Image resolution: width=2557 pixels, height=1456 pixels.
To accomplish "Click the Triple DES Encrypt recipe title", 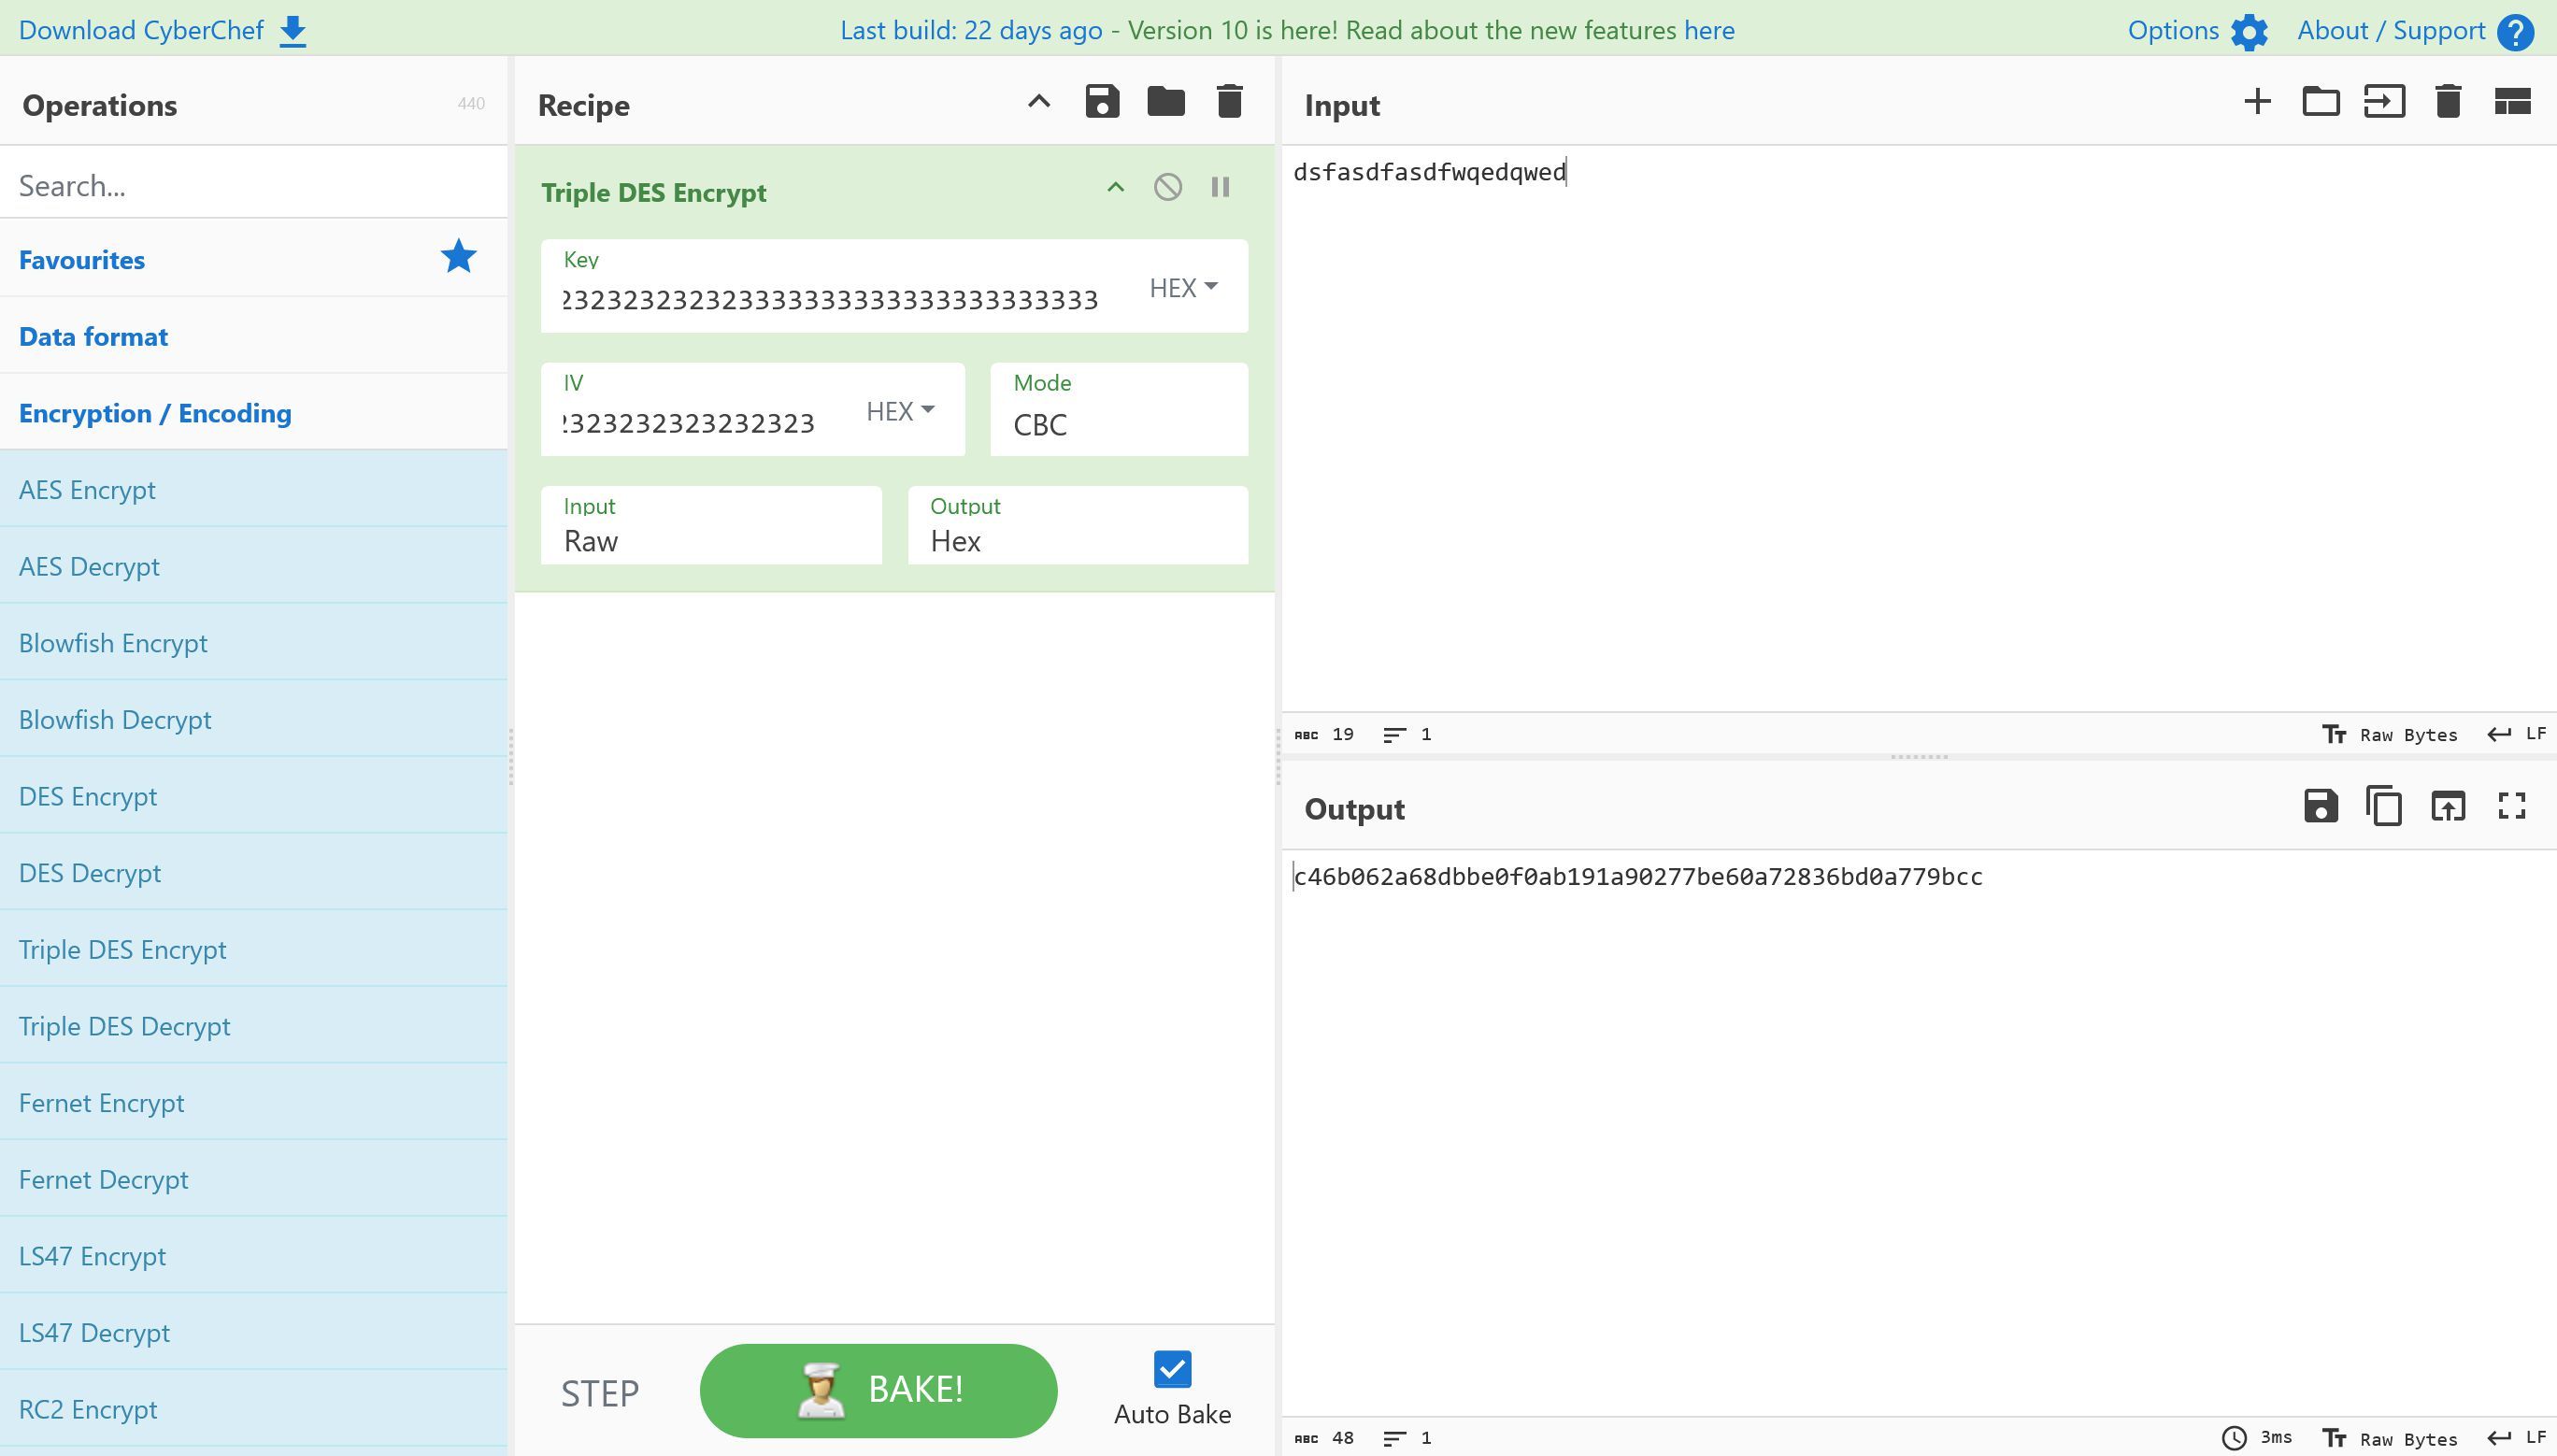I will point(654,192).
